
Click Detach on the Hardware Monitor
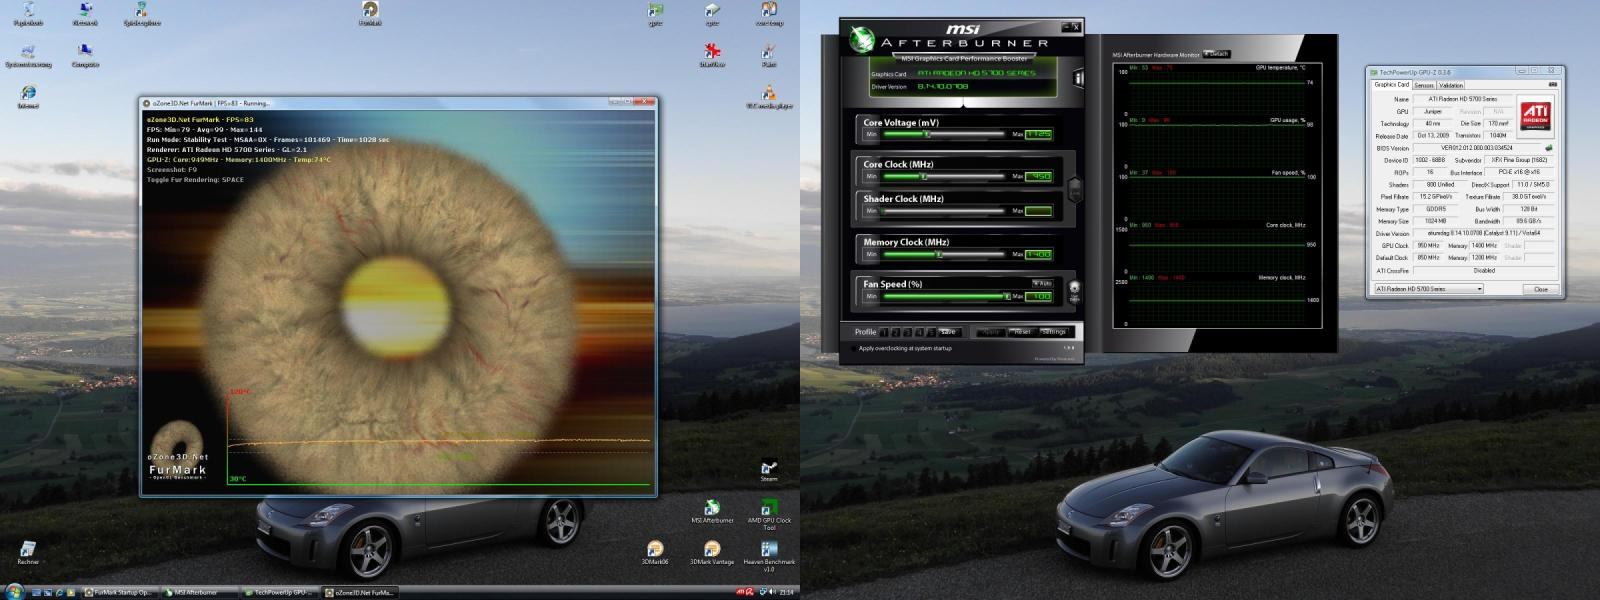click(x=1219, y=54)
